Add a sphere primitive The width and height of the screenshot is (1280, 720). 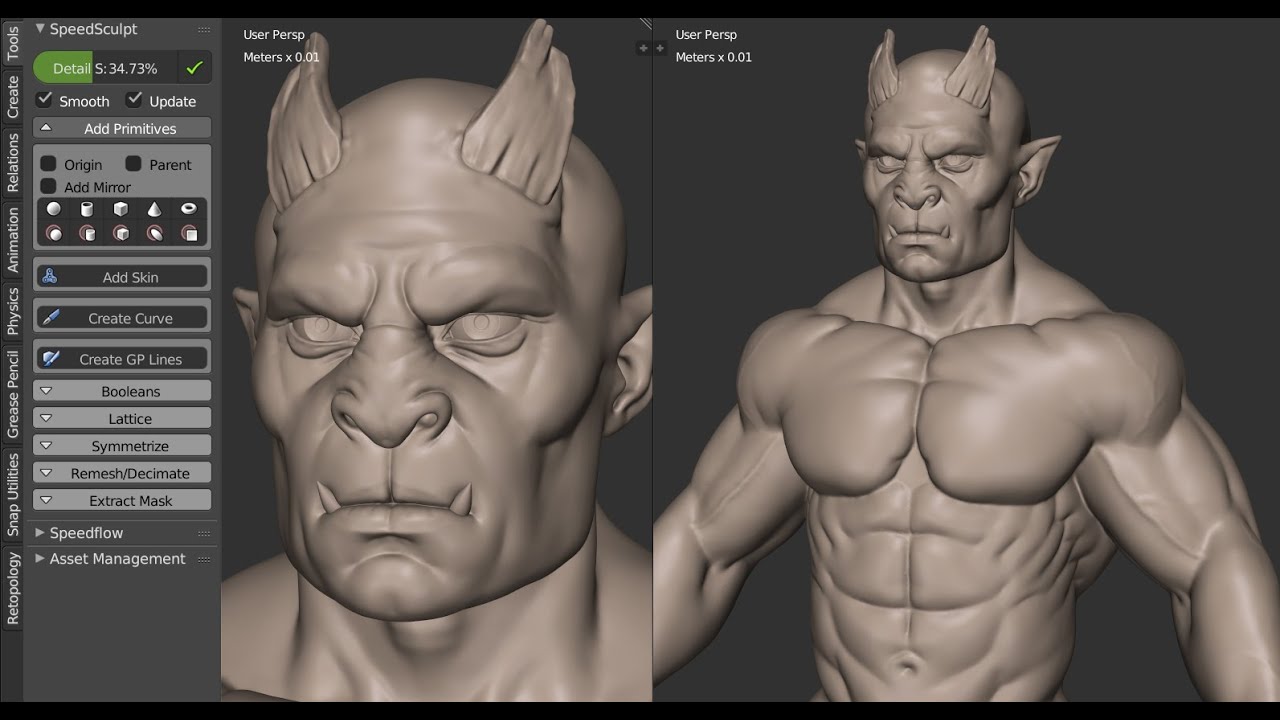[x=54, y=209]
